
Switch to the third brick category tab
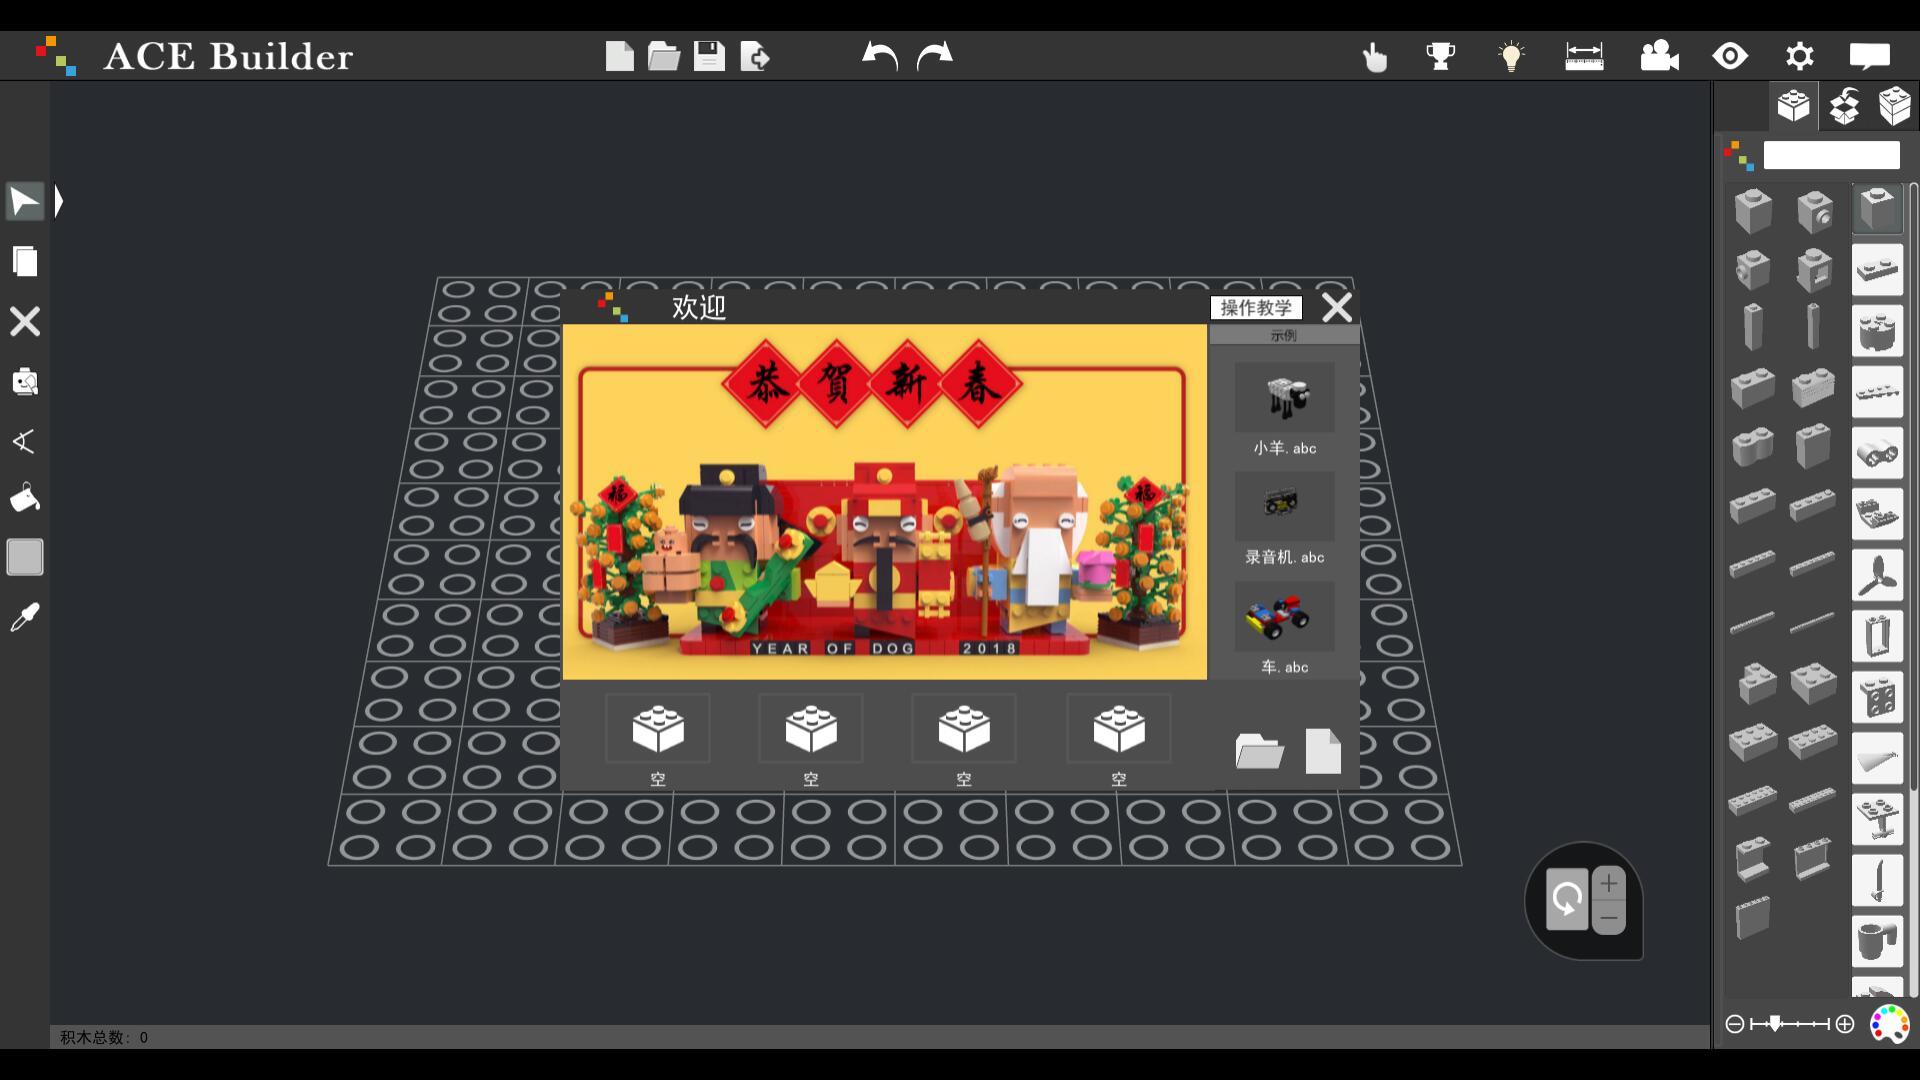tap(1894, 106)
